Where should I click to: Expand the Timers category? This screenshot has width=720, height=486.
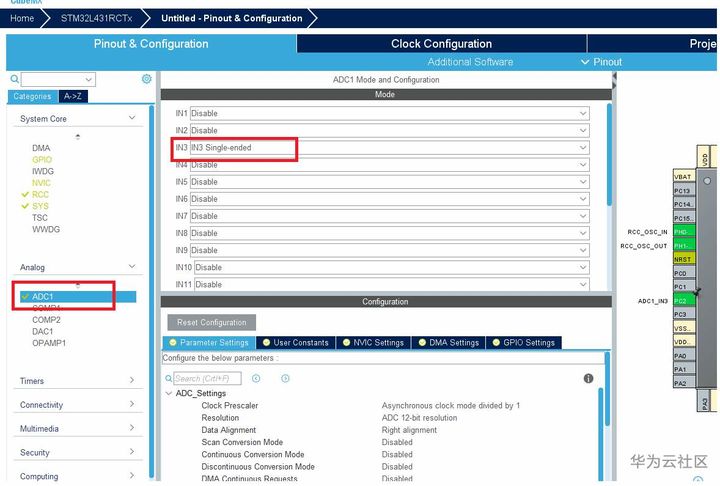pos(132,380)
